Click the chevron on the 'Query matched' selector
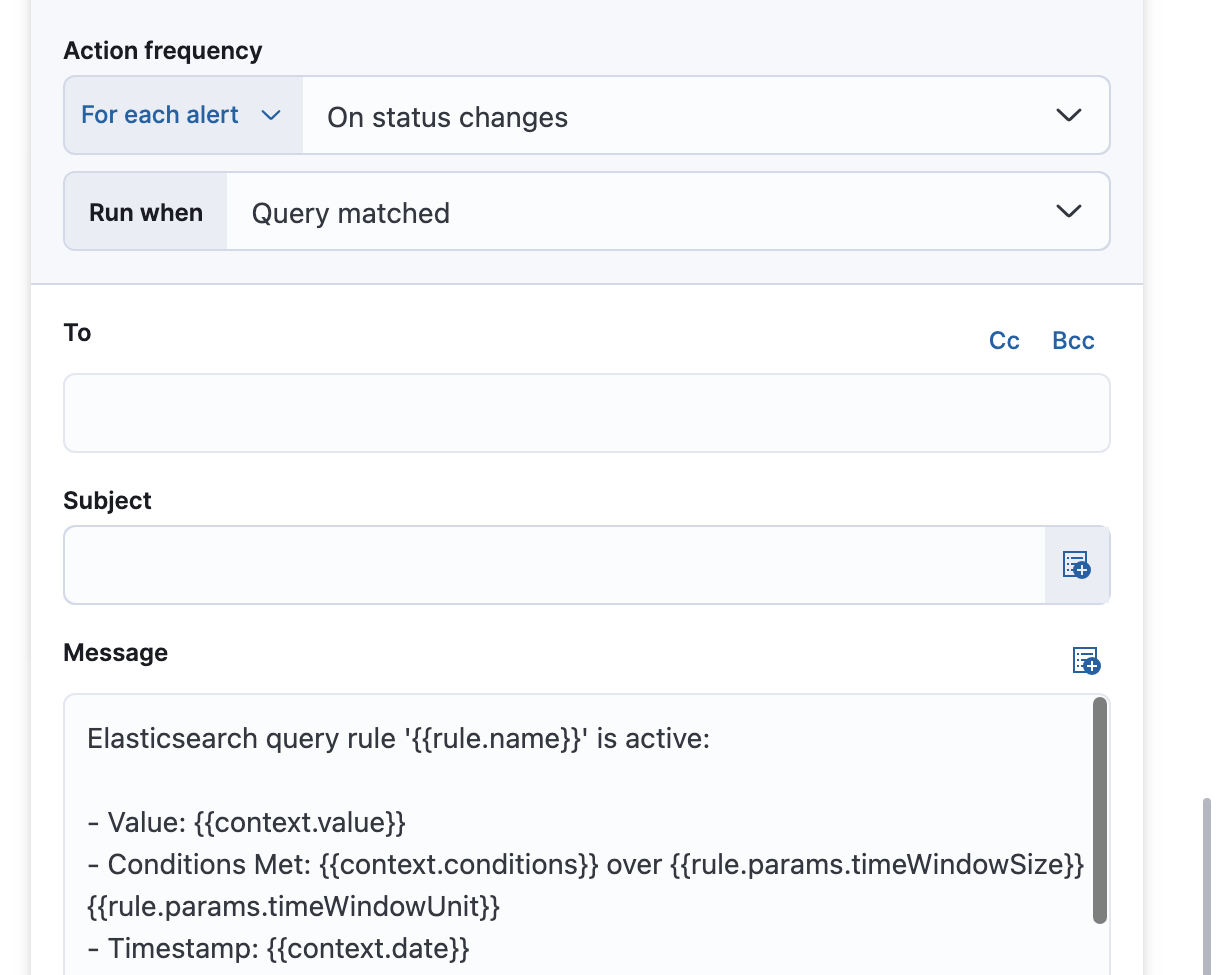Screen dimensions: 1223x975 [1068, 211]
